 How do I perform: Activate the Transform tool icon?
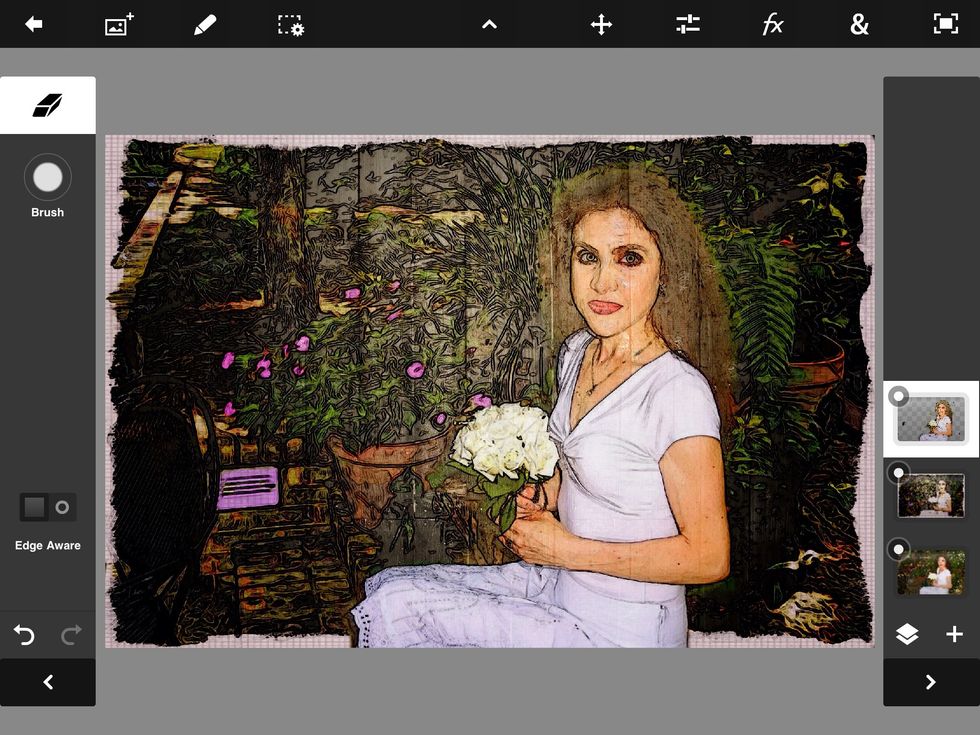tap(600, 24)
